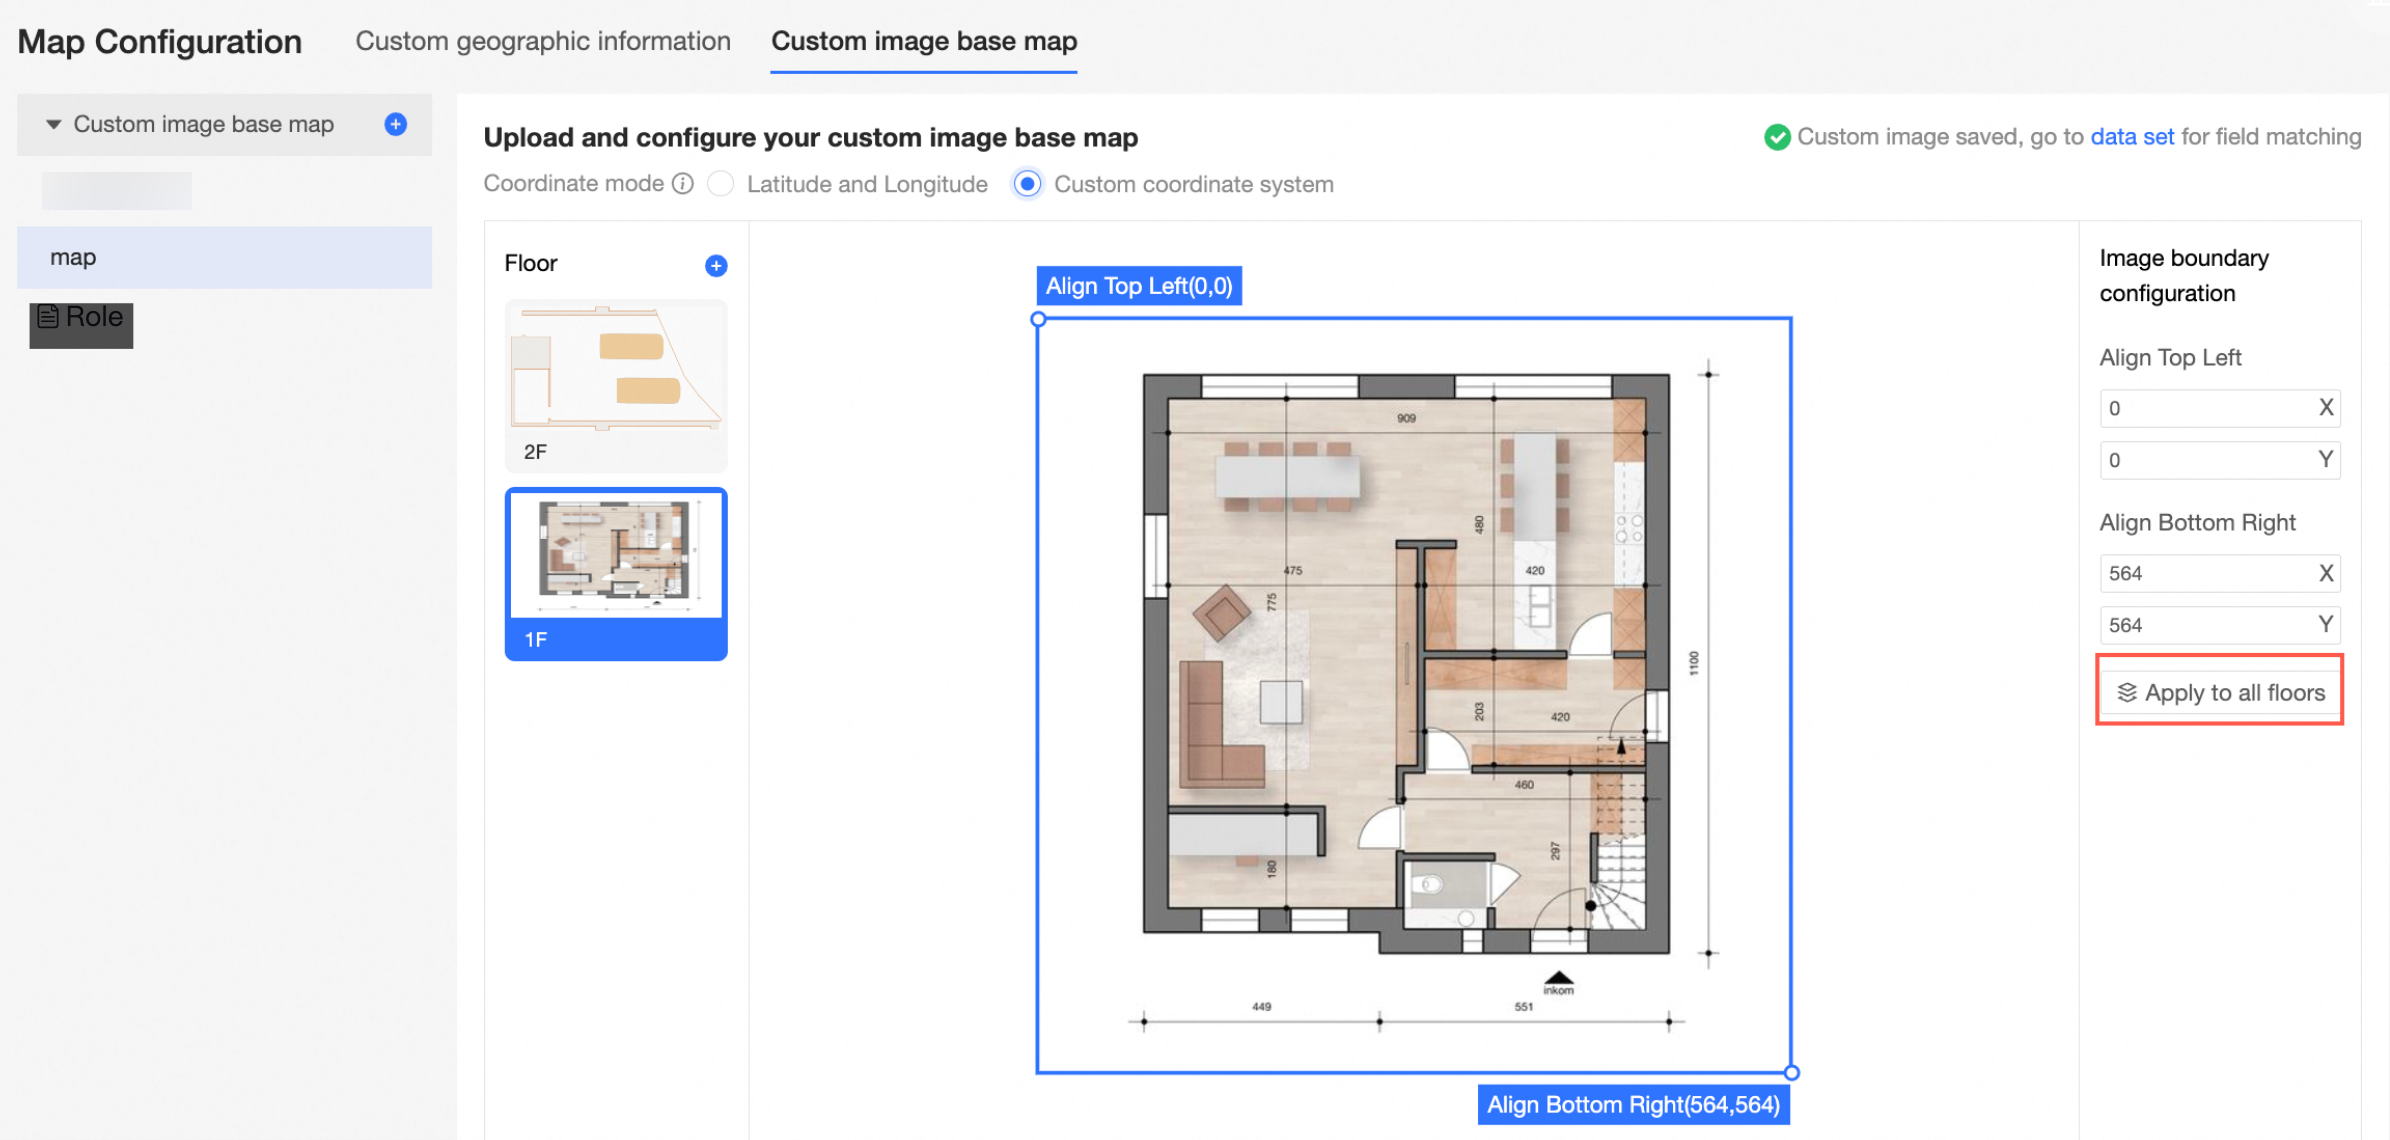
Task: Click the plus icon beside Floor
Action: (715, 265)
